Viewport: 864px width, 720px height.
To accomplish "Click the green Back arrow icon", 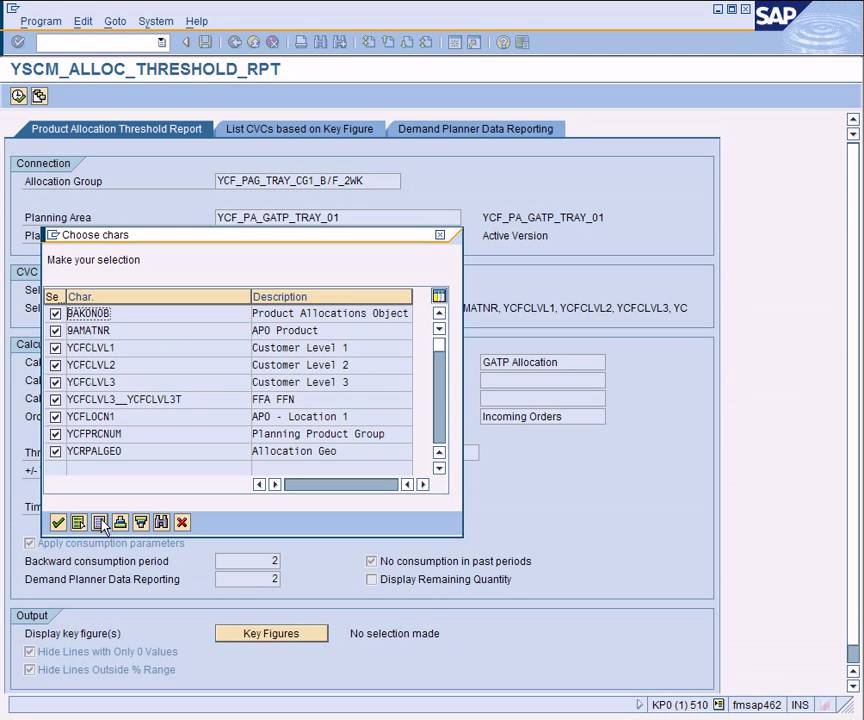I will (235, 42).
